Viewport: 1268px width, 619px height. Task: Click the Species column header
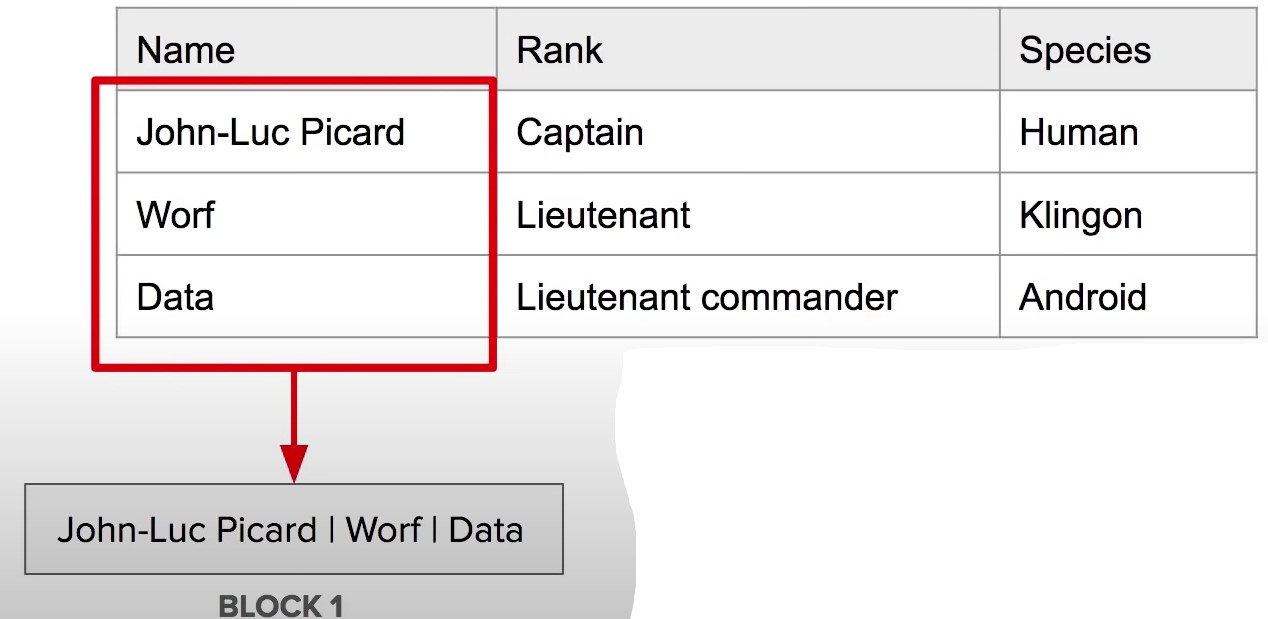click(x=1085, y=50)
